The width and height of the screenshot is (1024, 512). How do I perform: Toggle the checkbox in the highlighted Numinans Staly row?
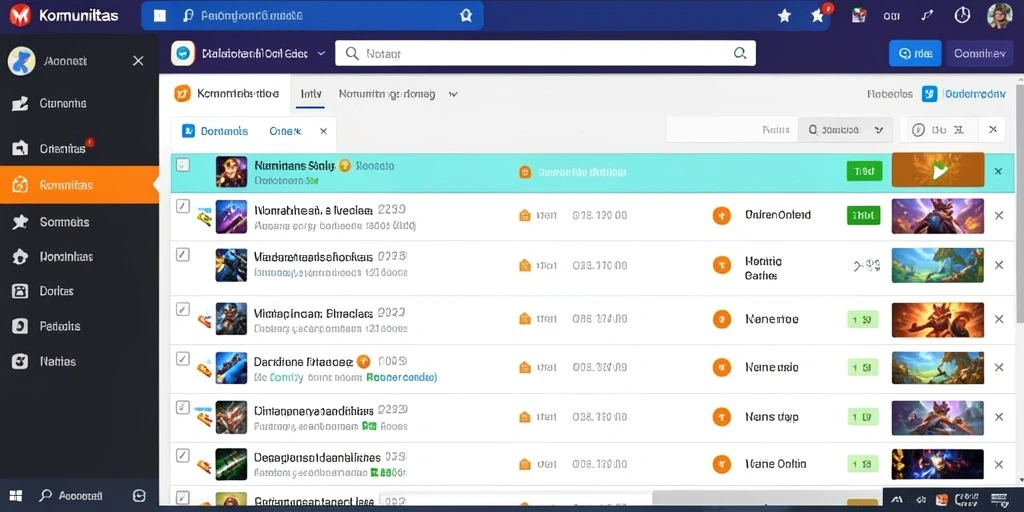184,165
